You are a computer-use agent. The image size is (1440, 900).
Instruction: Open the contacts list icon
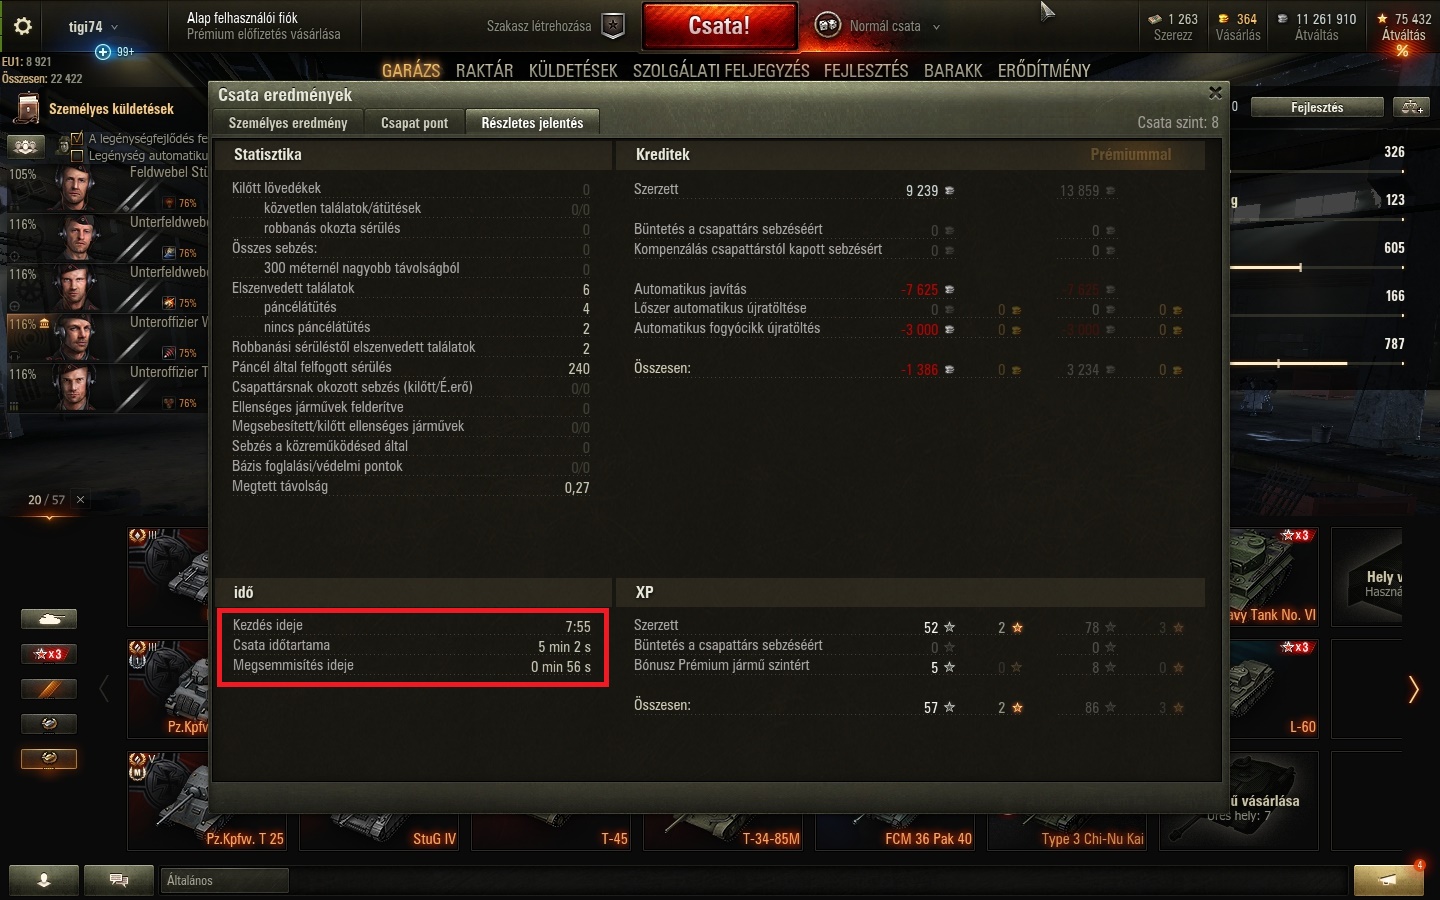(x=44, y=880)
